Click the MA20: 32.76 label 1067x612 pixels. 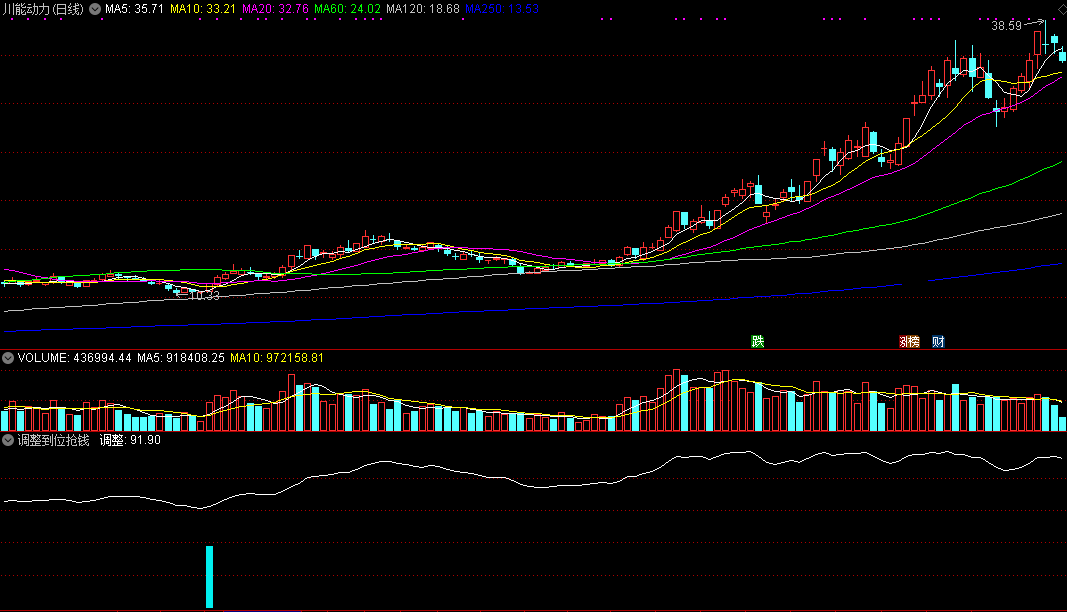[275, 10]
